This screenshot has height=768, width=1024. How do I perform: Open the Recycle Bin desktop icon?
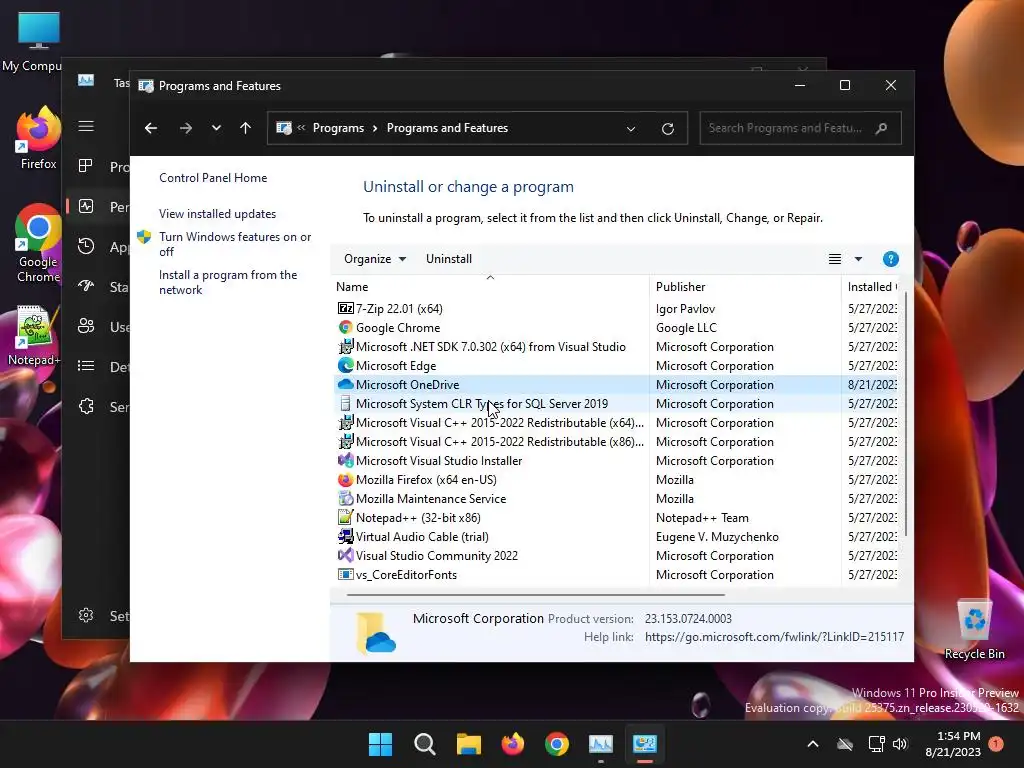pyautogui.click(x=974, y=630)
